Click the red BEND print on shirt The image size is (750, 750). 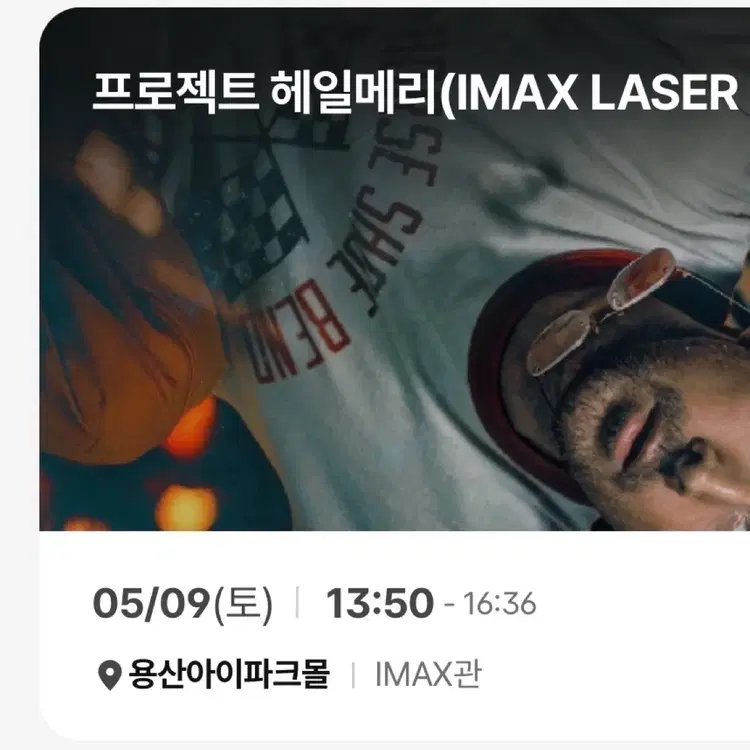[x=298, y=330]
